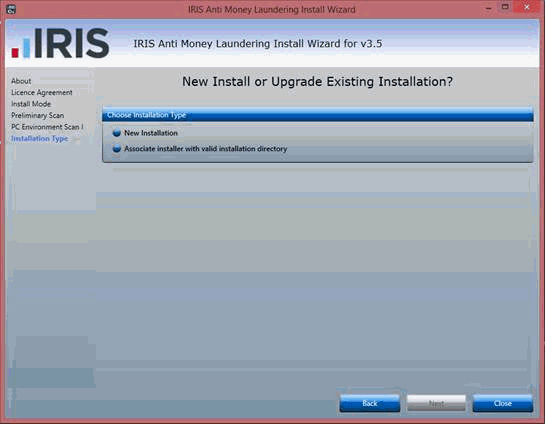
Task: Select Install Mode in the sidebar
Action: click(x=31, y=104)
